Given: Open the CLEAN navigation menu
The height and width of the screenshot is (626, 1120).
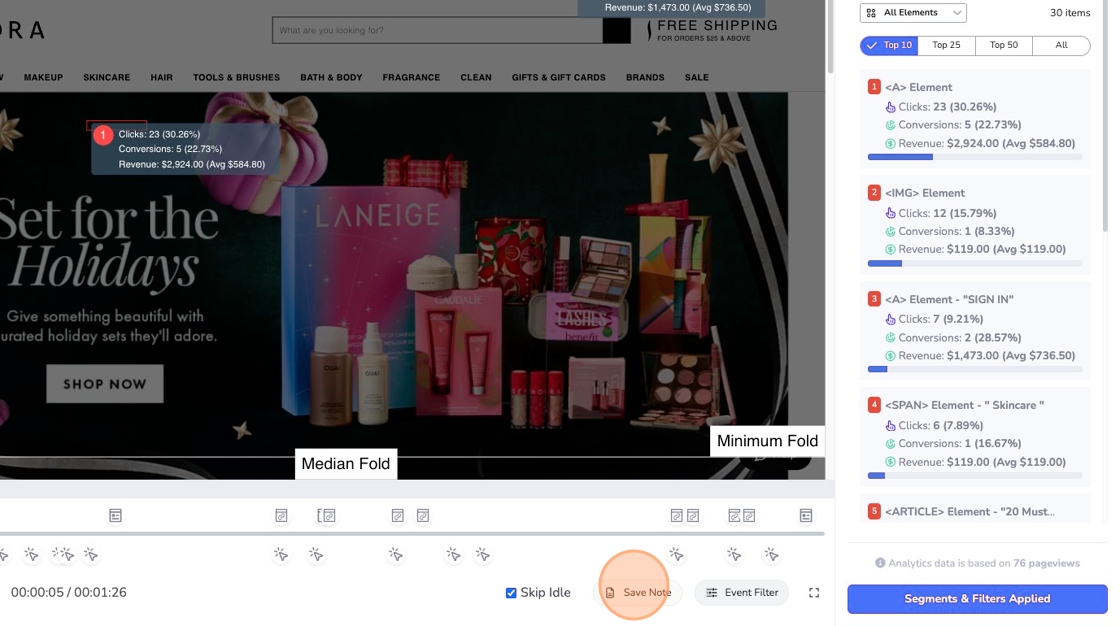Looking at the screenshot, I should point(476,77).
